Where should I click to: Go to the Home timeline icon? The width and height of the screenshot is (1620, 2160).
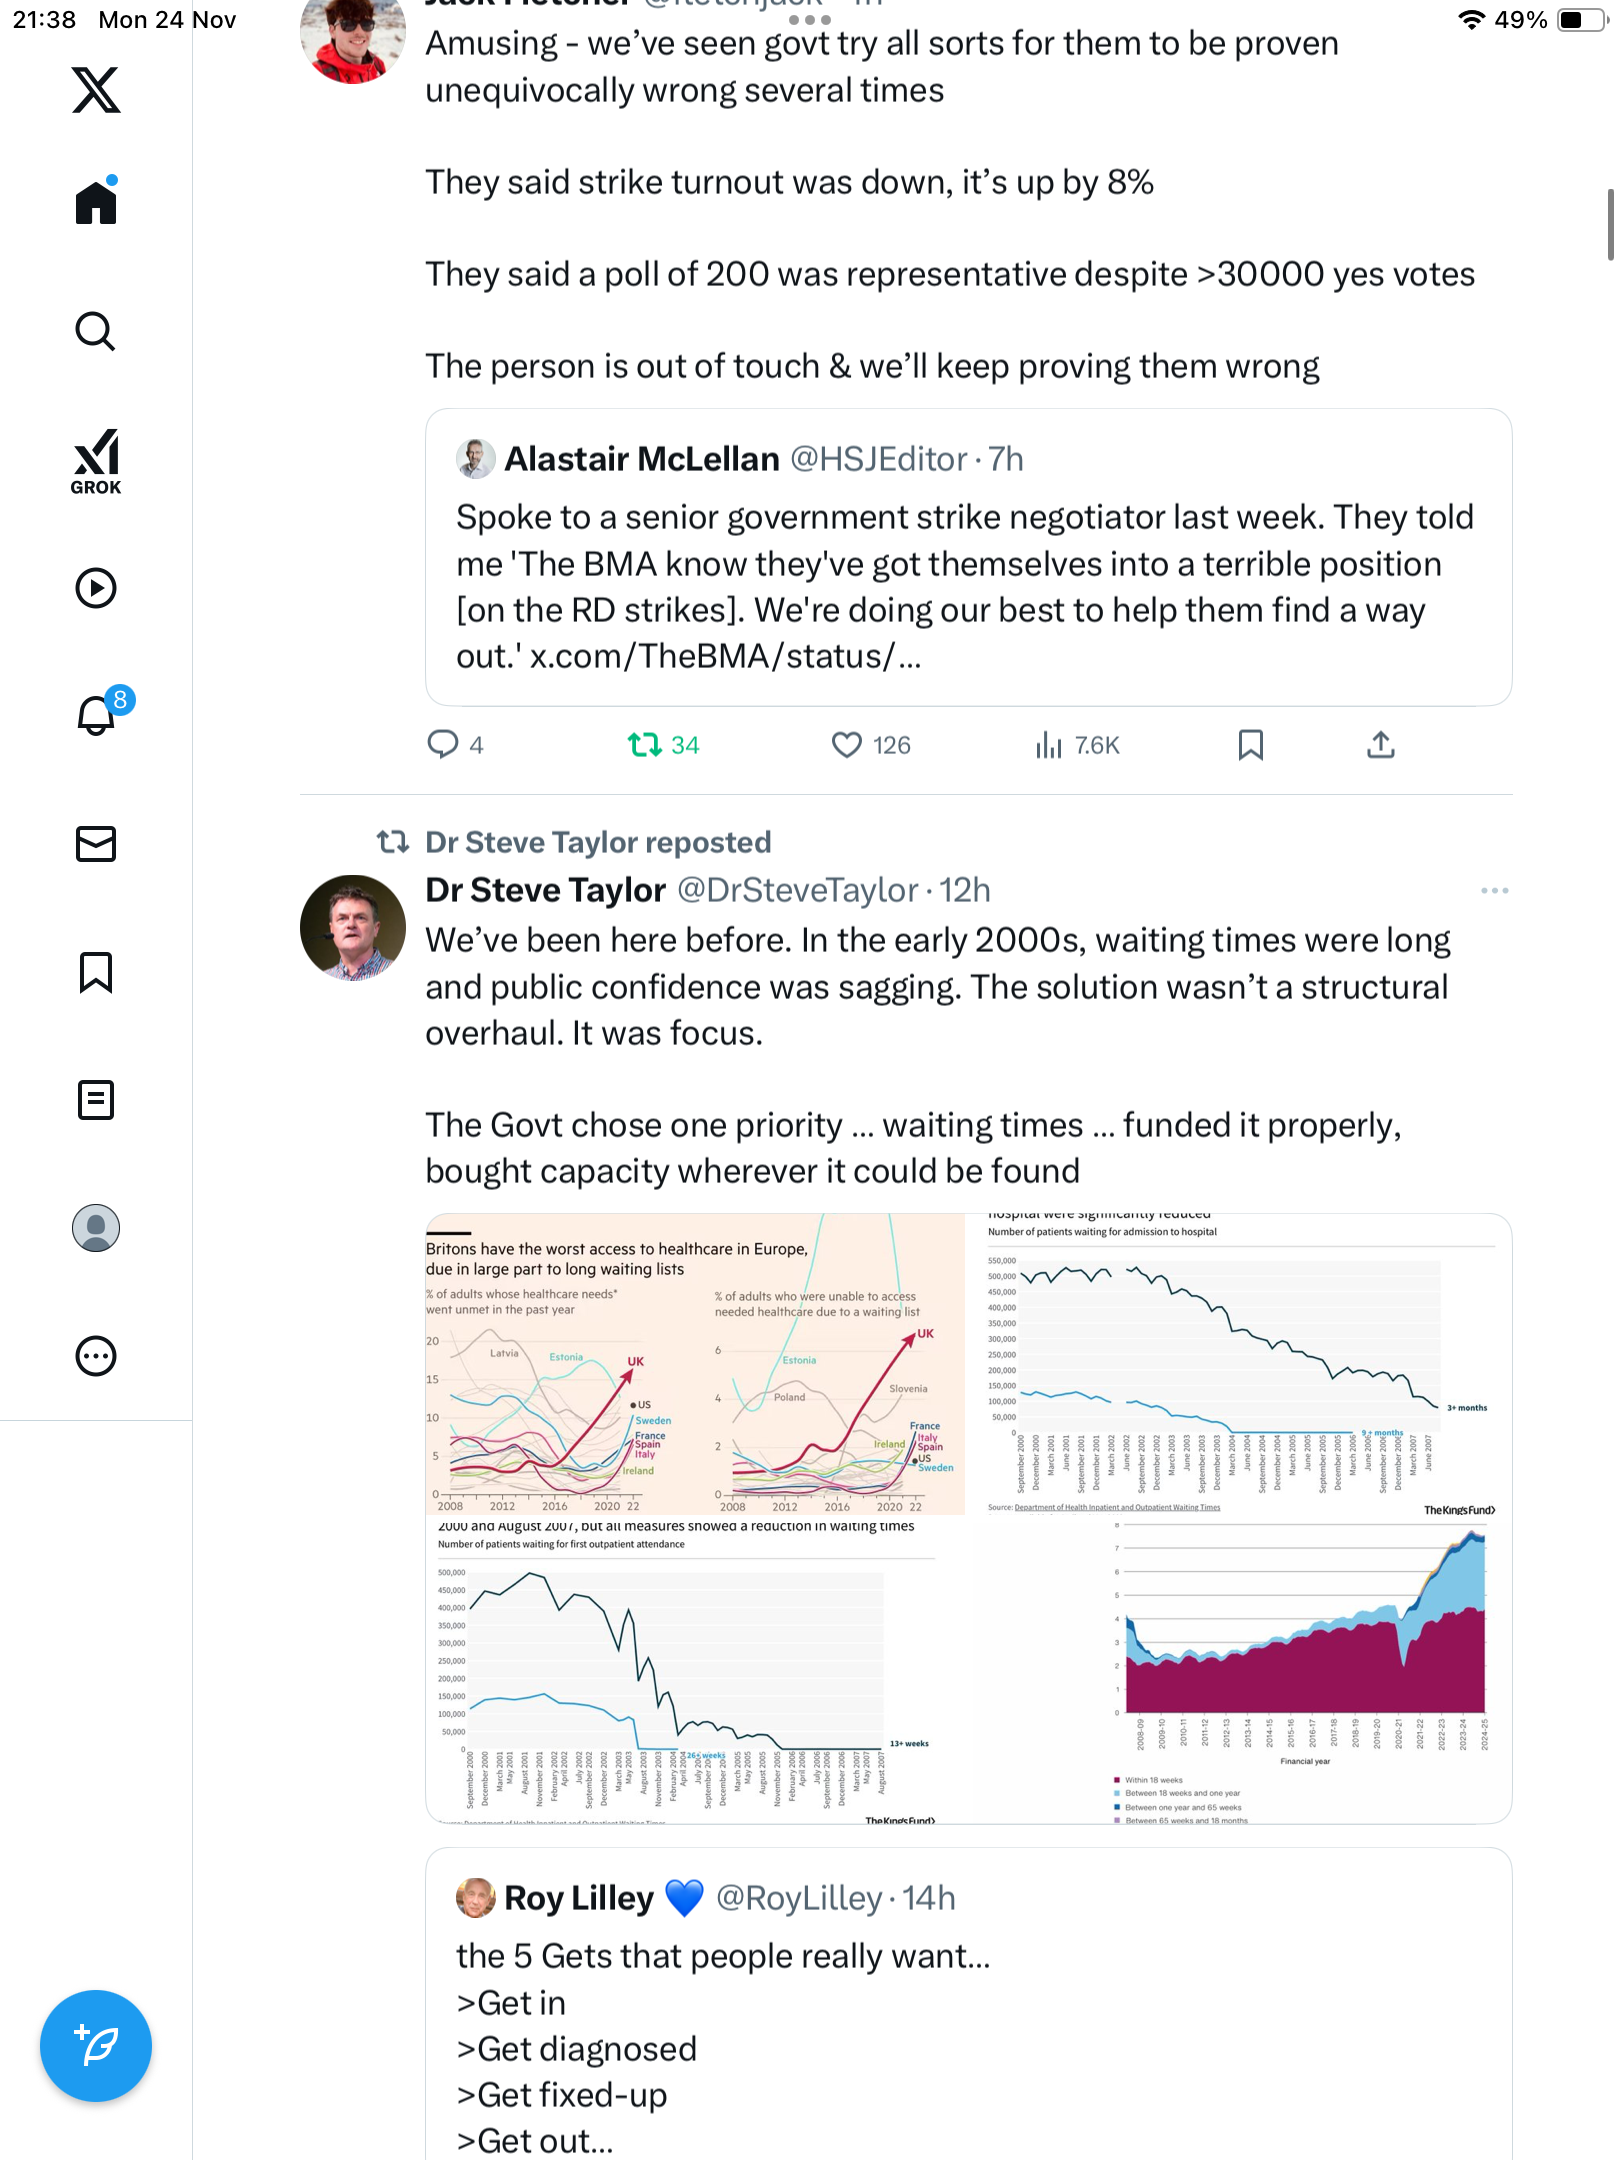[96, 203]
